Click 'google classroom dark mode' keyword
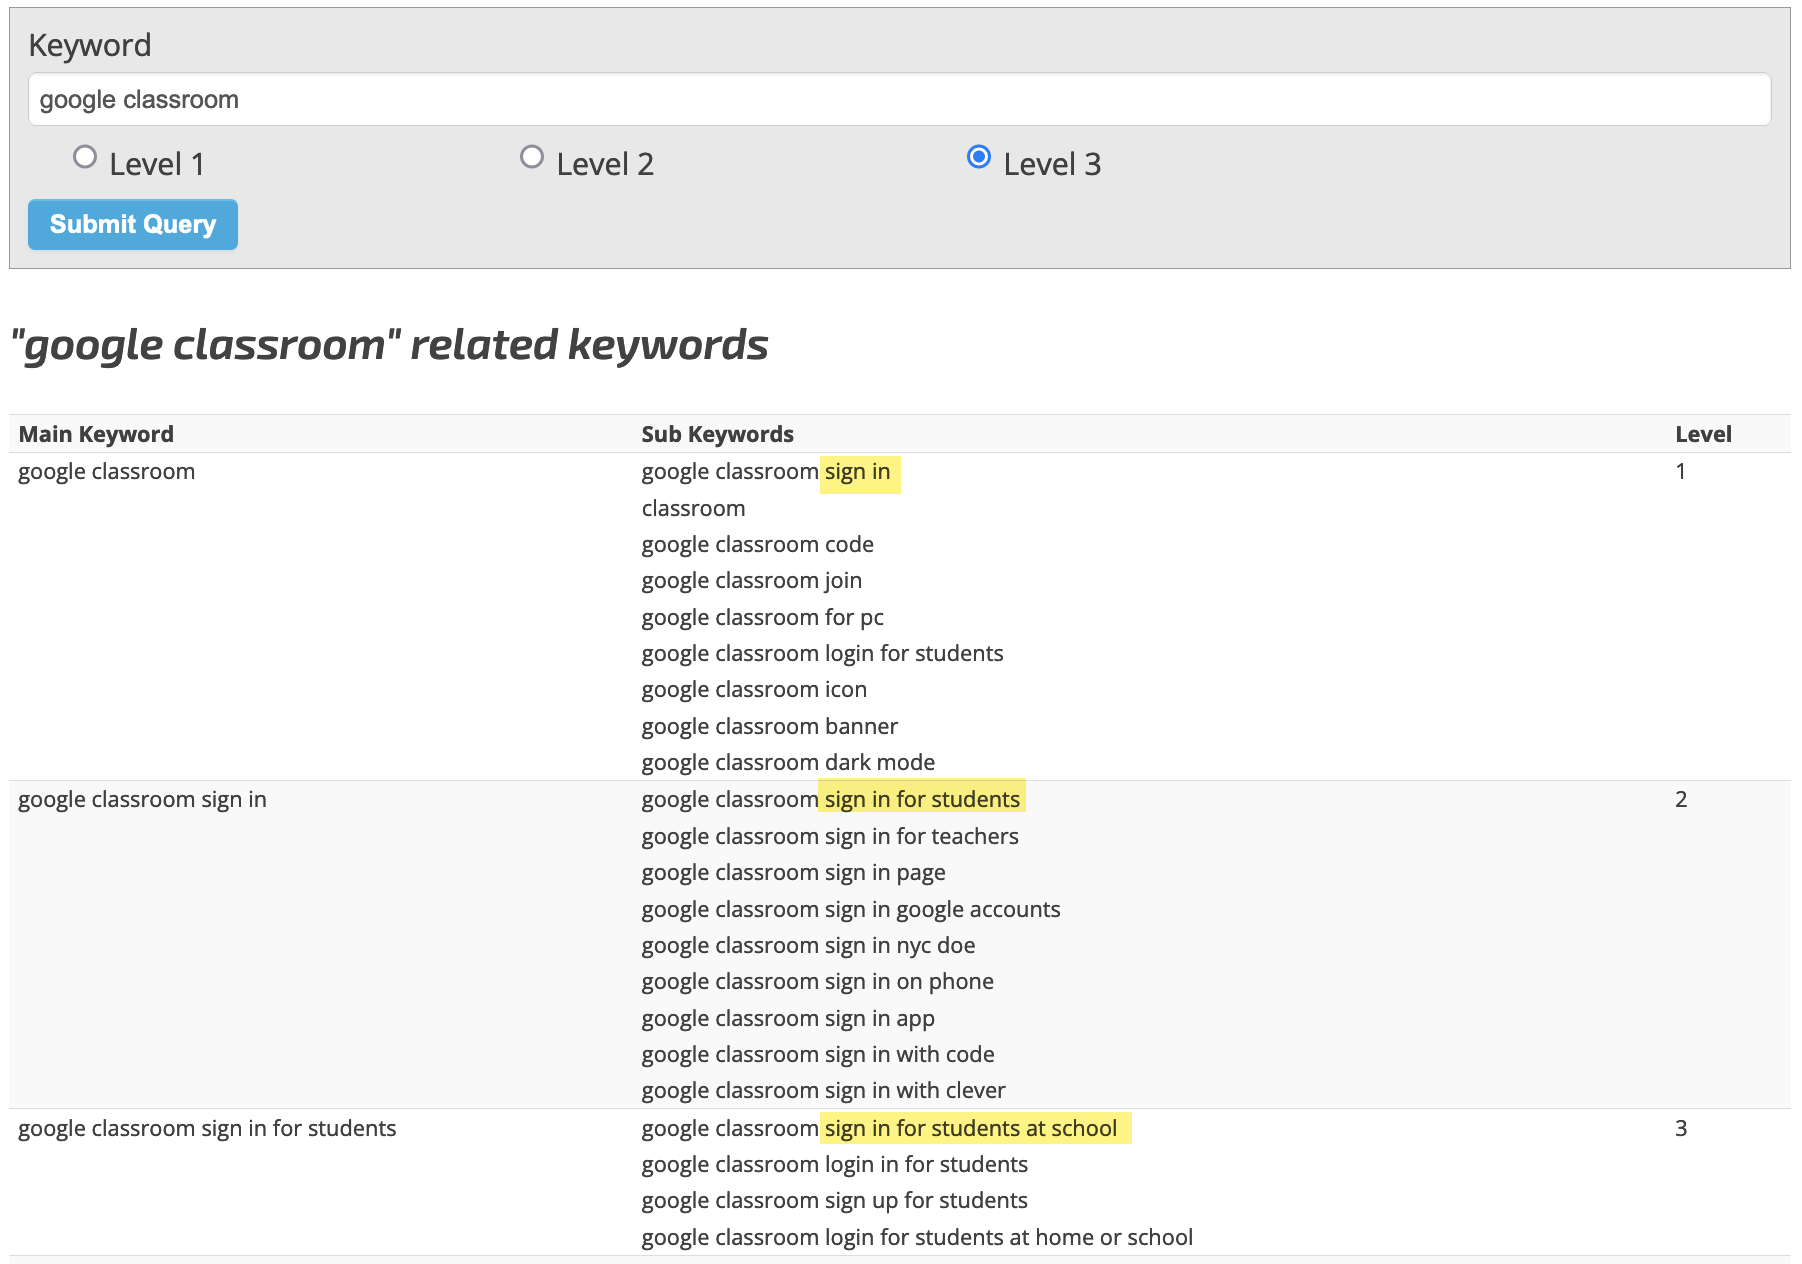Viewport: 1802px width, 1264px height. coord(788,762)
